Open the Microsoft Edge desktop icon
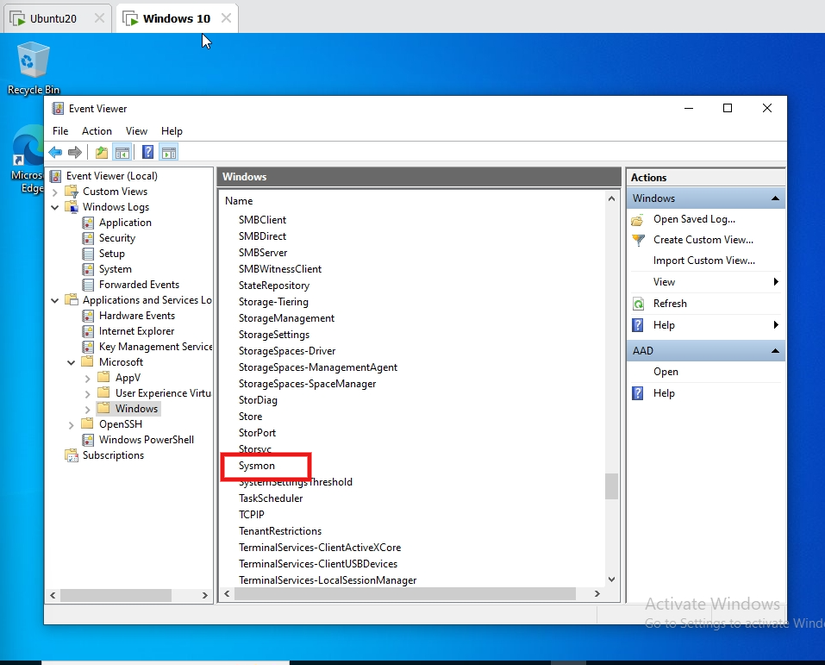 27,159
